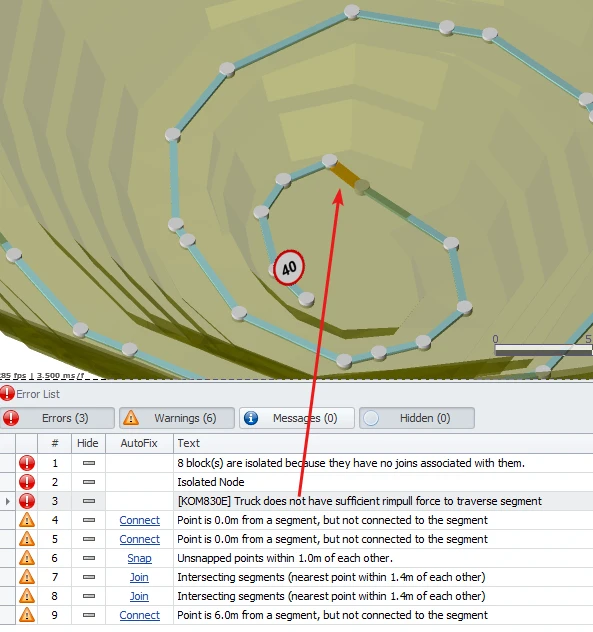Click the current row indicator arrow on row 3
Screen dimensions: 593x632
coord(8,501)
